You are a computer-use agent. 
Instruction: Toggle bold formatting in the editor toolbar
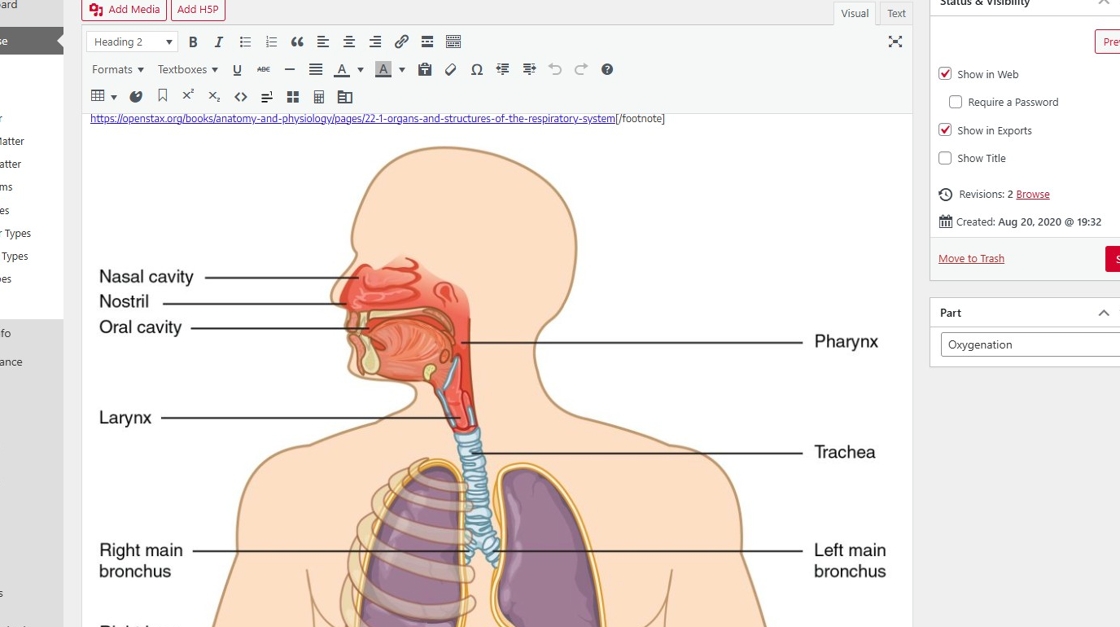click(193, 42)
